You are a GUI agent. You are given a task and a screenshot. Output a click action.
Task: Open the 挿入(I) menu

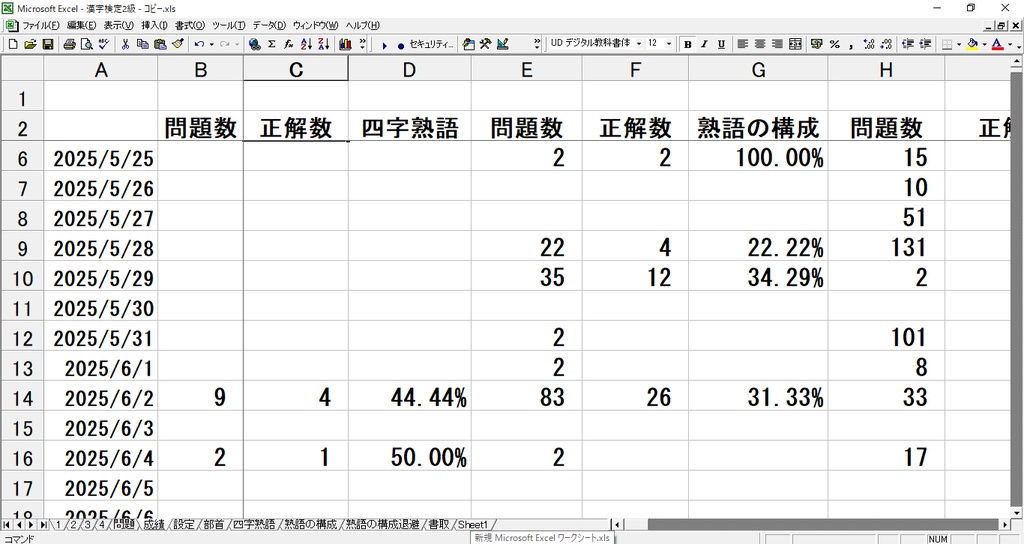click(x=154, y=25)
